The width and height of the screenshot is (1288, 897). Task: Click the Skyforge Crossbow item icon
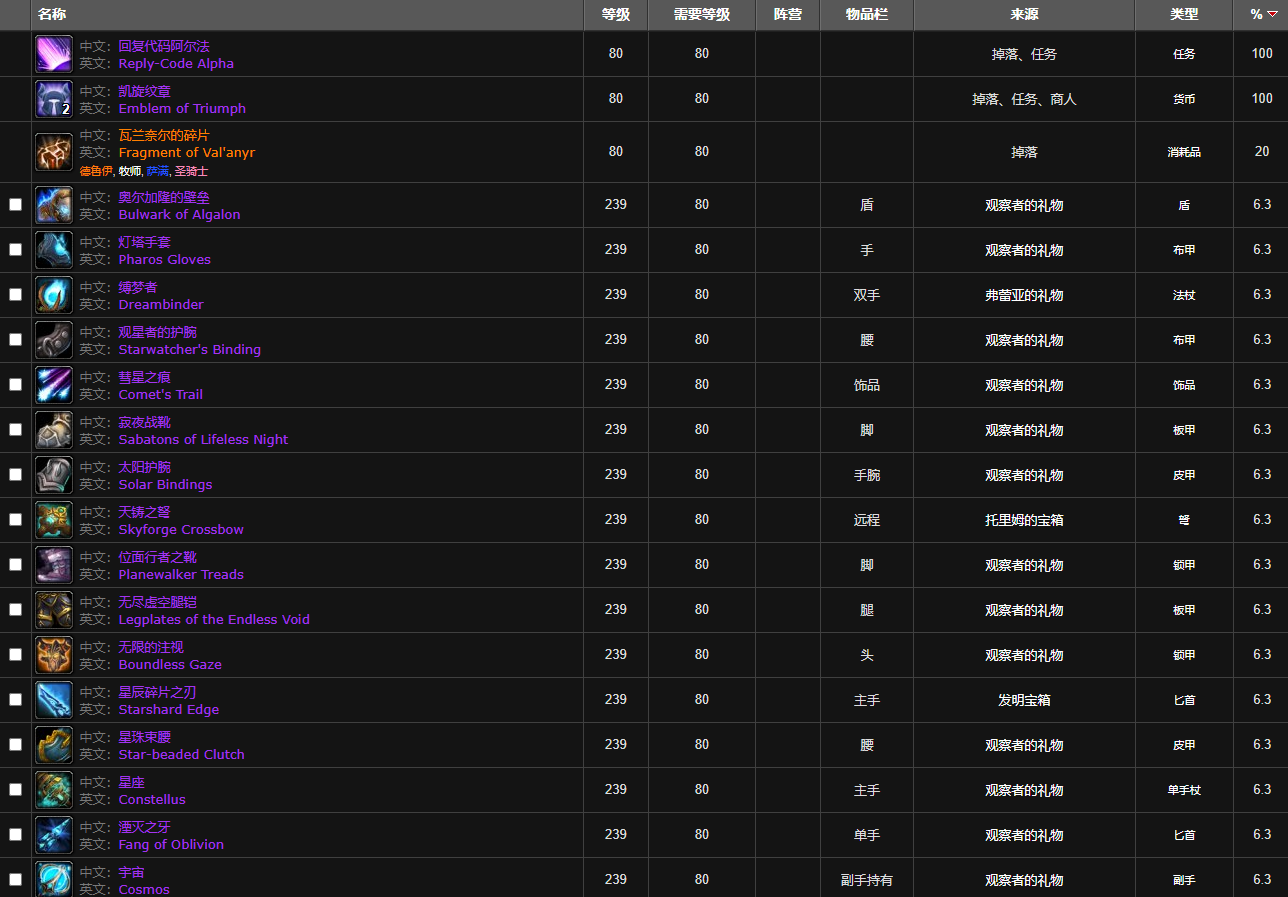(54, 520)
